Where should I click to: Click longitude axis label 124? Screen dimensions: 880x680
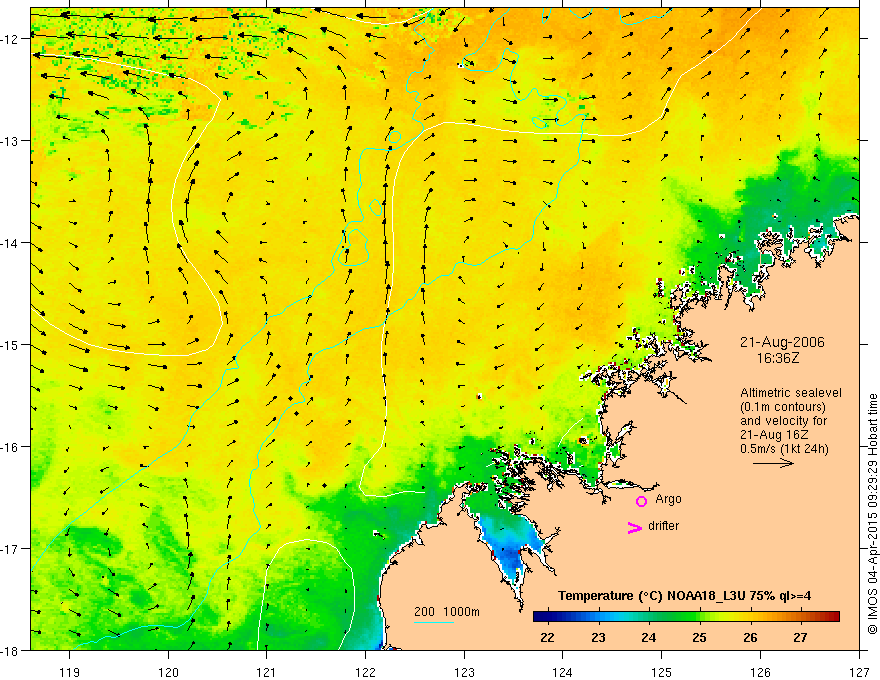pos(563,672)
